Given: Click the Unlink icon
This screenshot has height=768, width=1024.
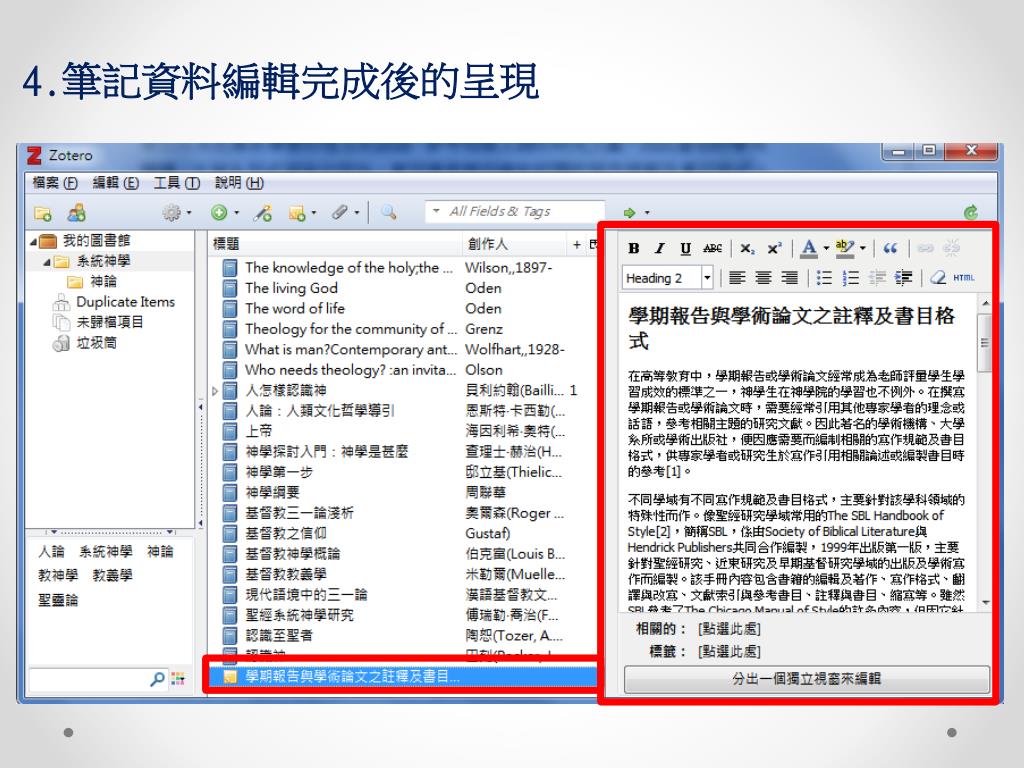Looking at the screenshot, I should tap(952, 248).
